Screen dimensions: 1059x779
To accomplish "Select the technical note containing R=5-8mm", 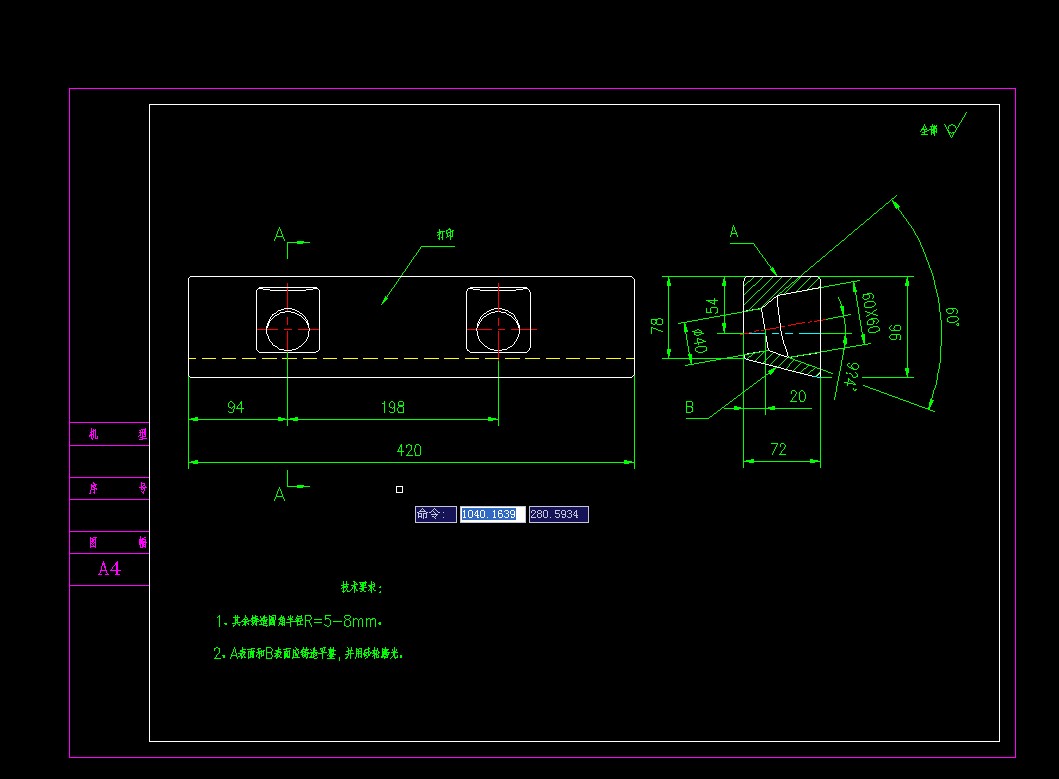I will [x=298, y=621].
